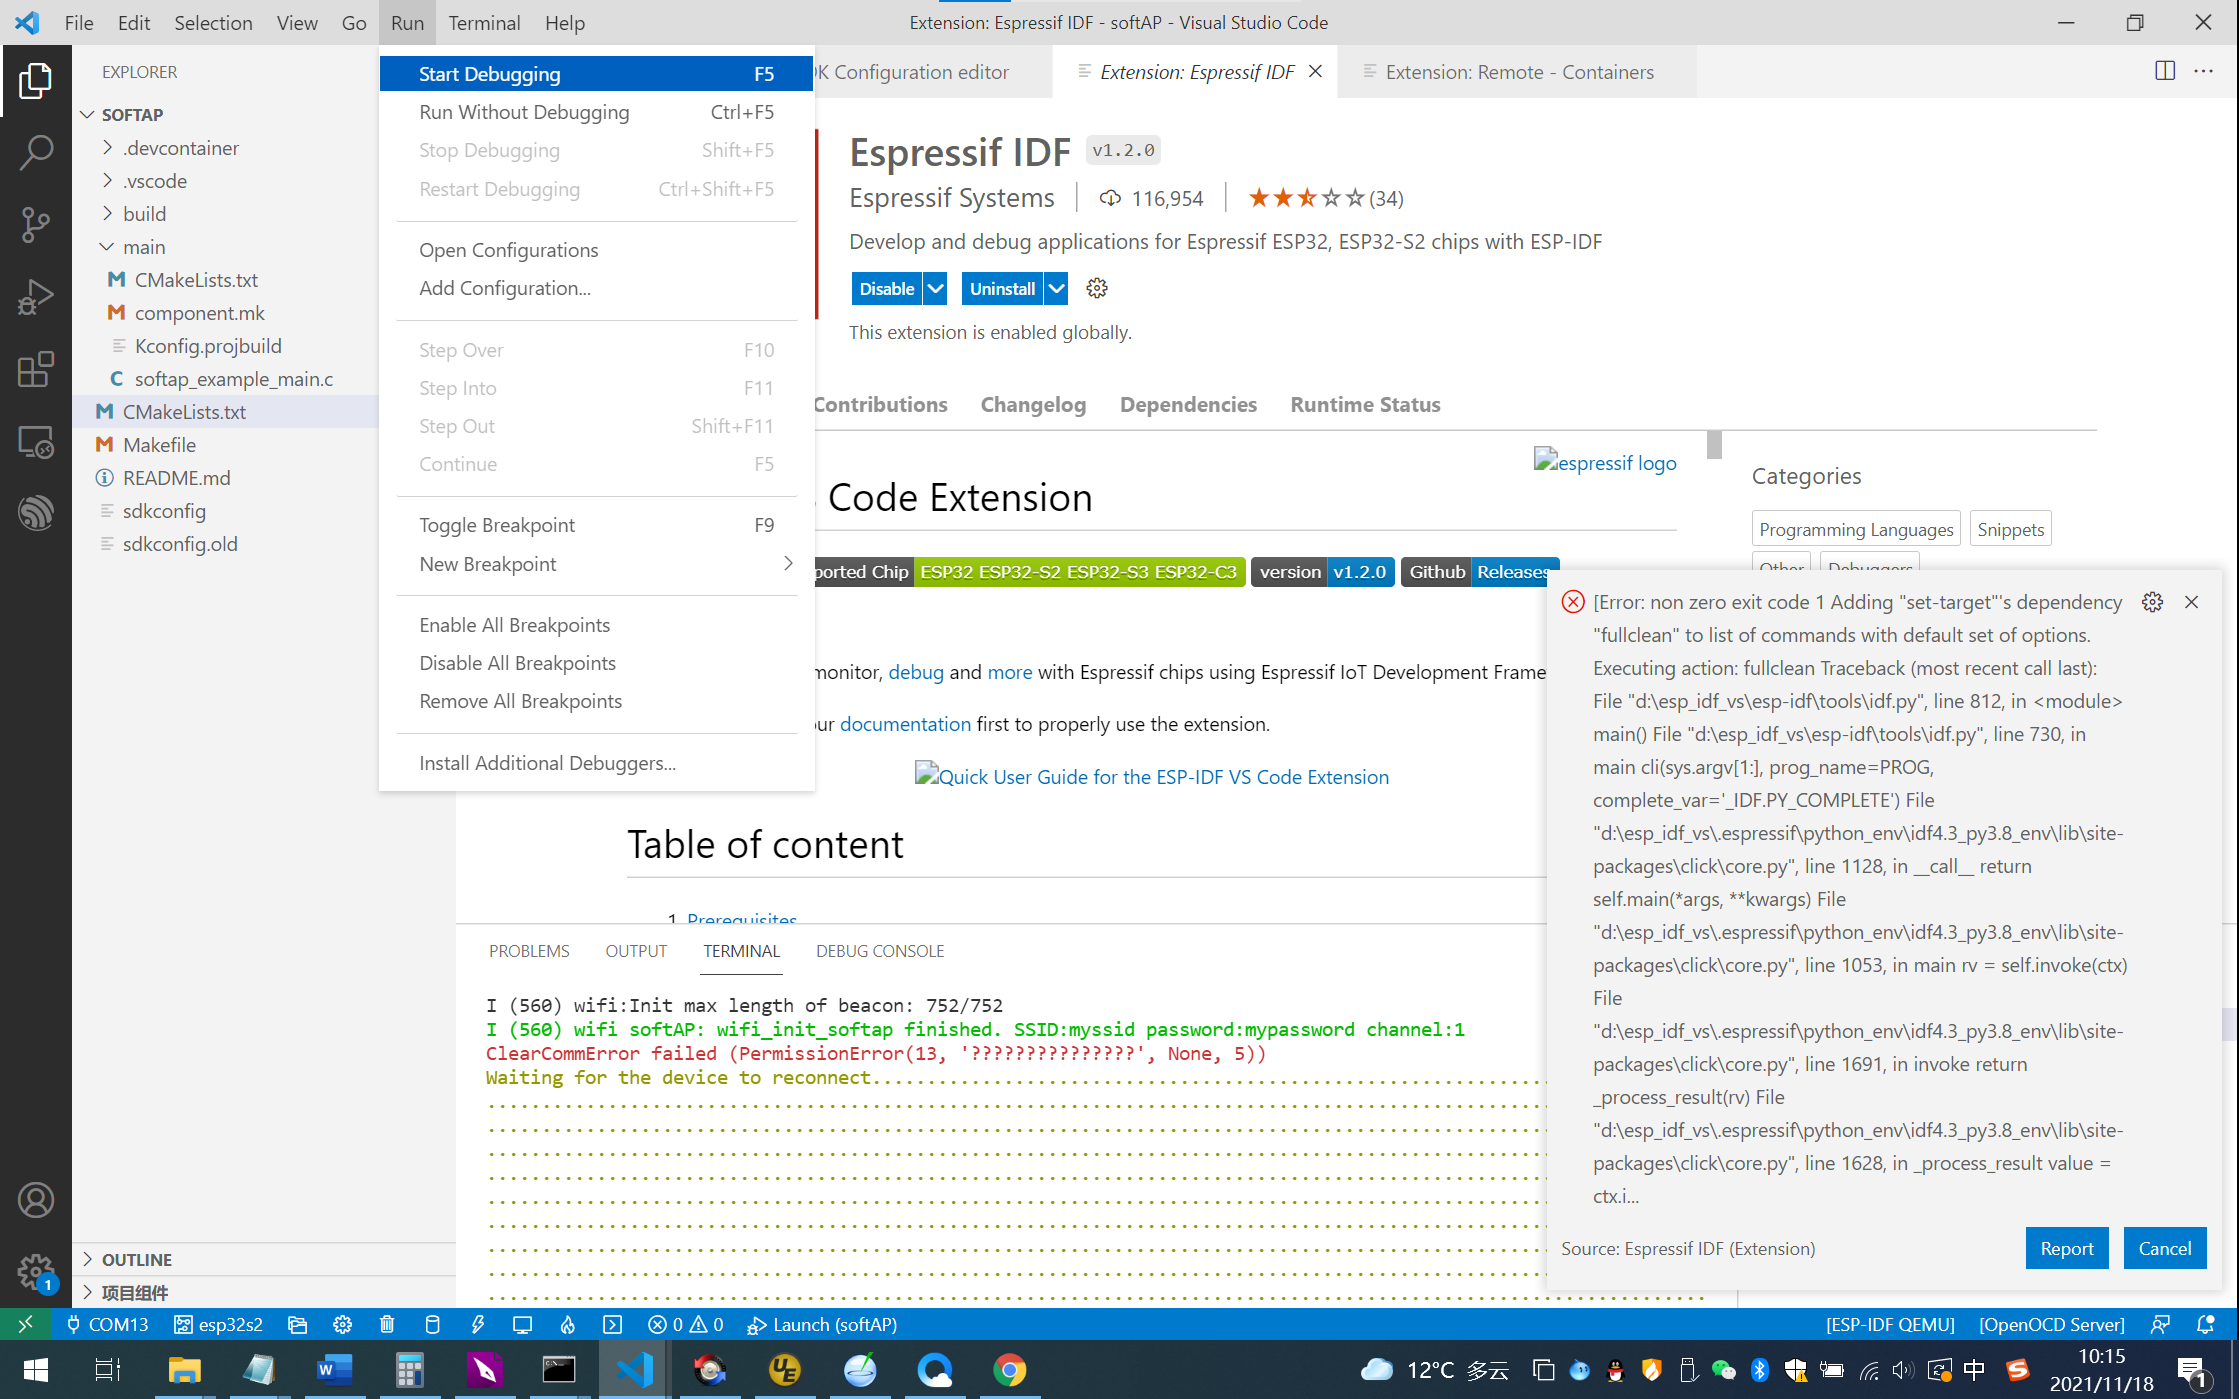Switch to the OUTPUT terminal tab

[x=635, y=951]
